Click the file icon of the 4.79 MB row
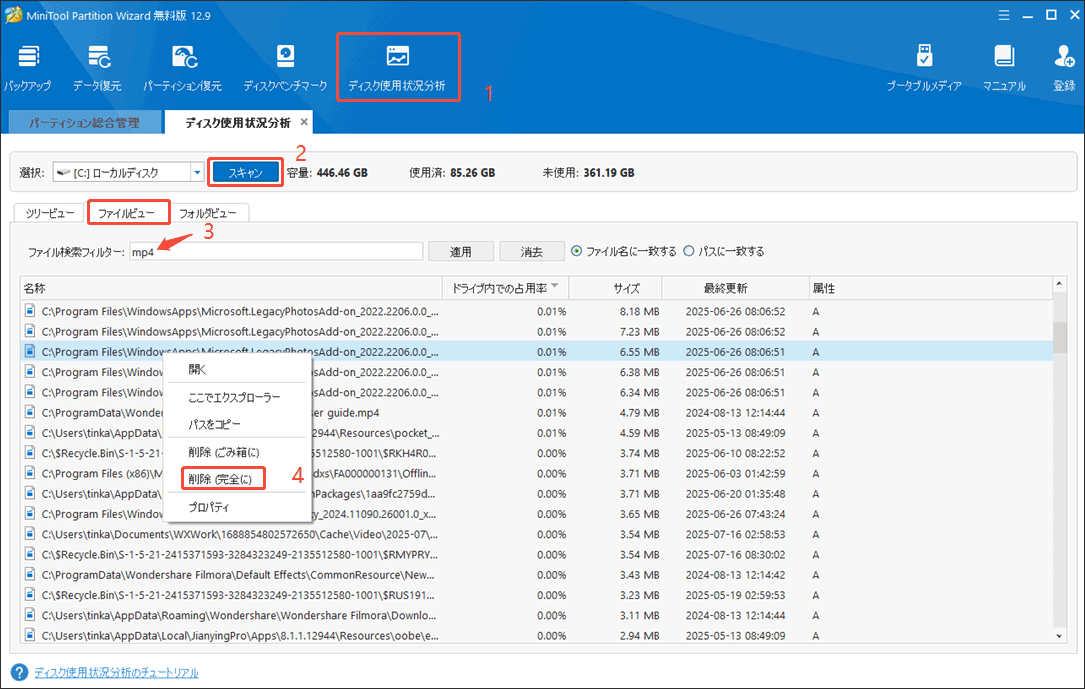Screen dimensions: 1085x689 [30, 412]
